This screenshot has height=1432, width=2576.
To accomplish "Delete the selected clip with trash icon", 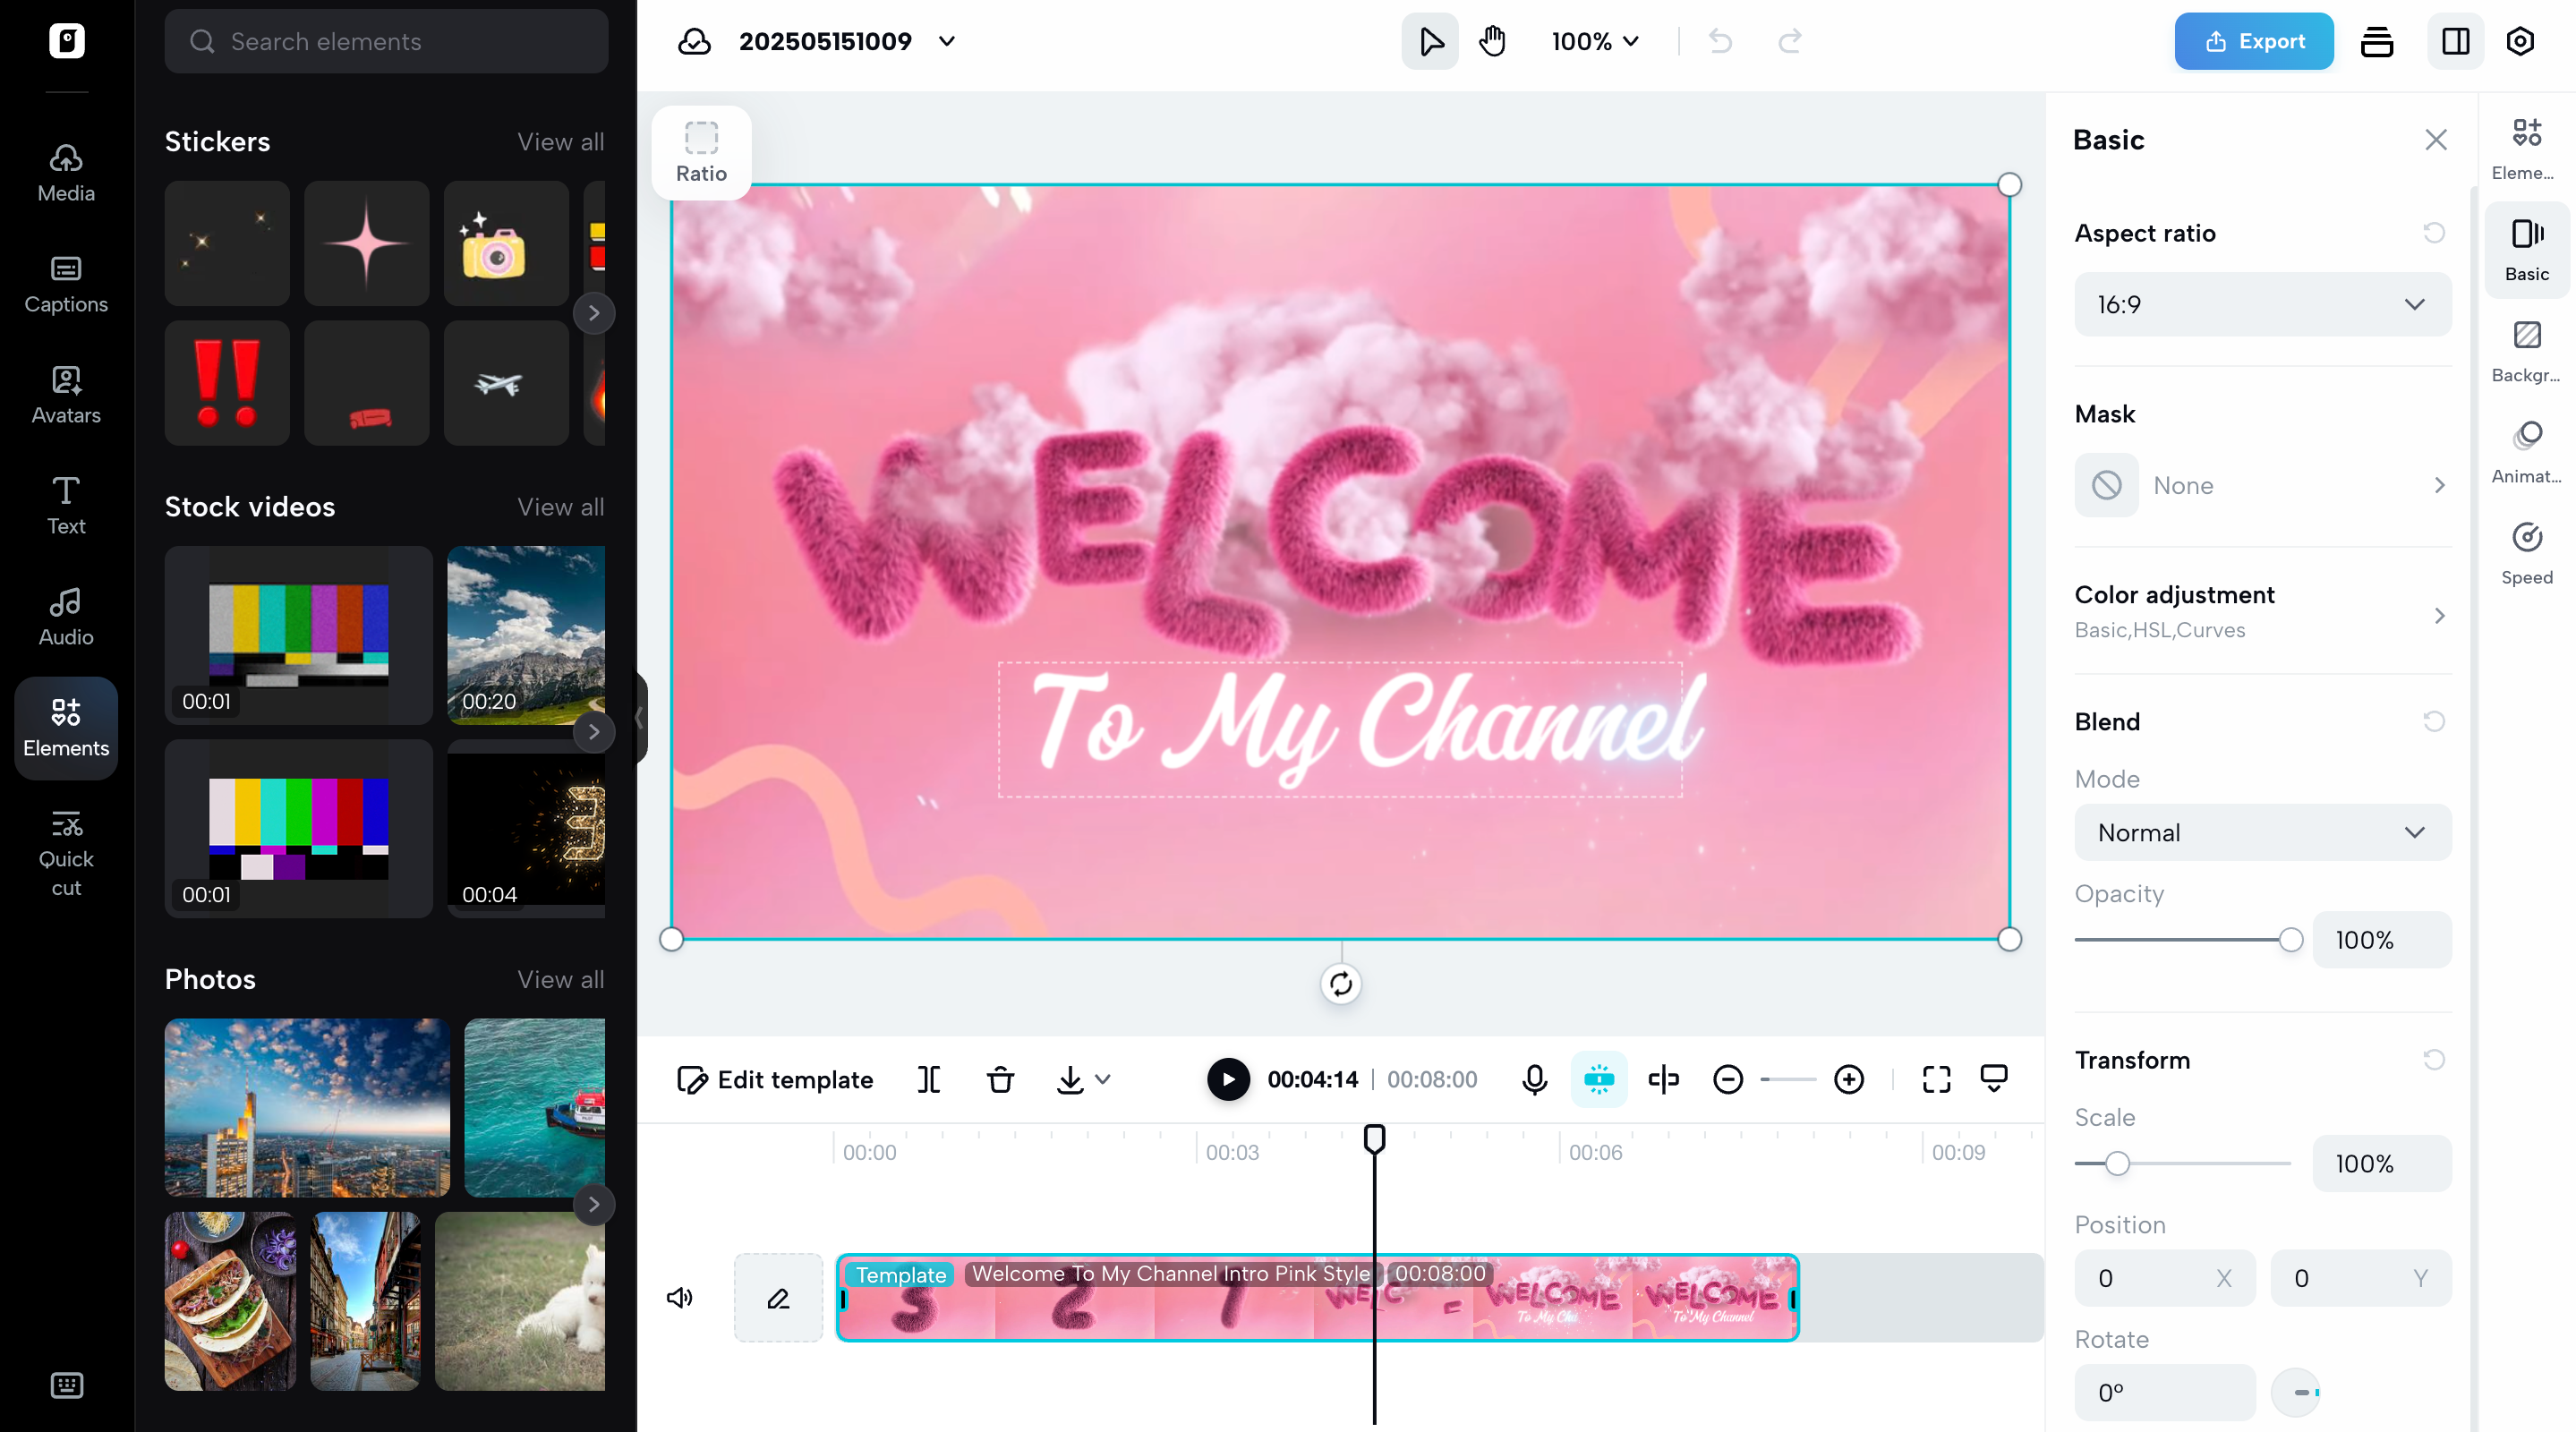I will click(x=1000, y=1079).
